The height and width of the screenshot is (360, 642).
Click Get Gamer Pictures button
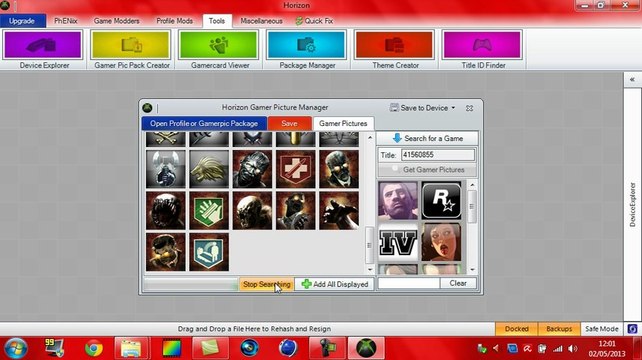pyautogui.click(x=427, y=170)
